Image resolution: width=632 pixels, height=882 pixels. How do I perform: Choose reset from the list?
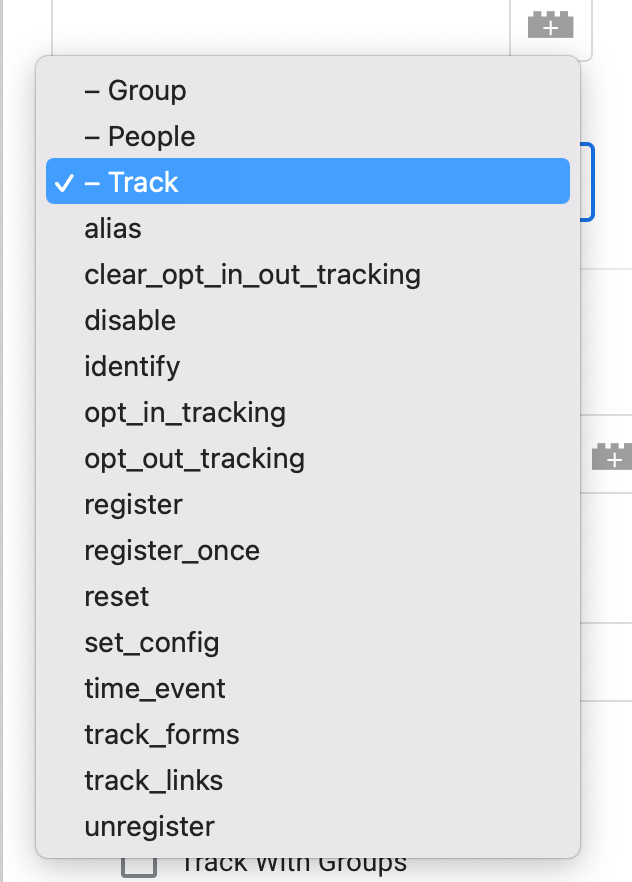[x=117, y=597]
